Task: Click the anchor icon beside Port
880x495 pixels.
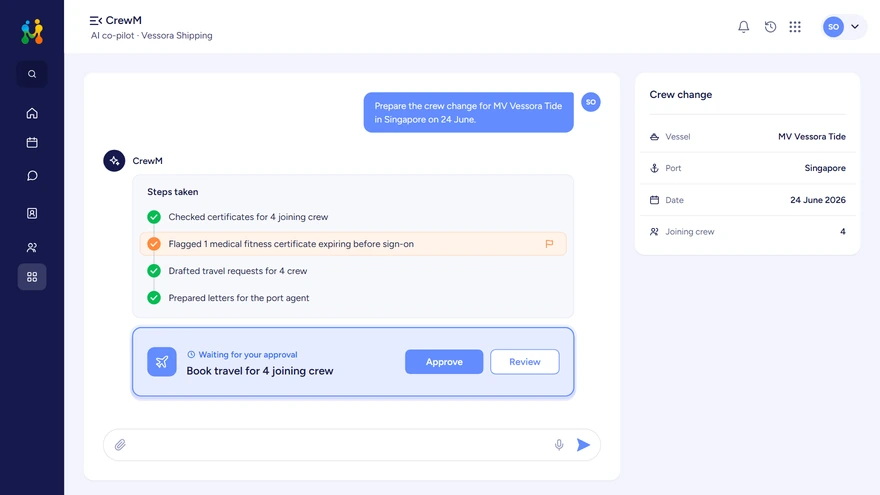Action: [654, 168]
